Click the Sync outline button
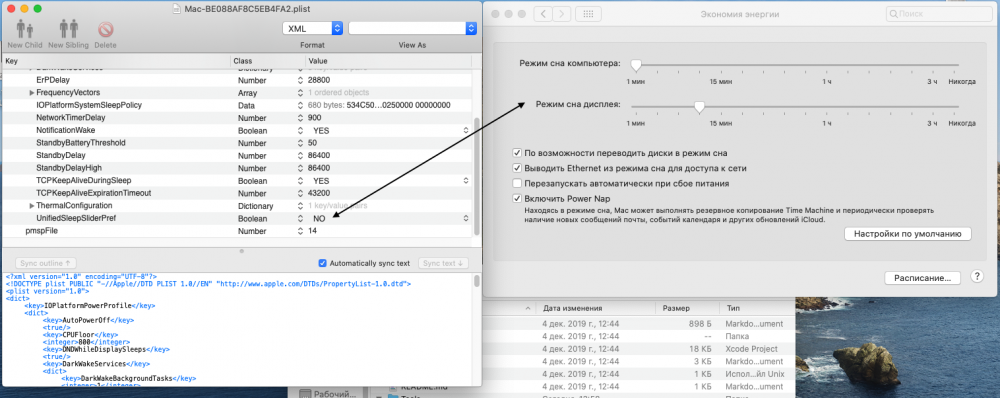The image size is (1000, 398). (45, 263)
